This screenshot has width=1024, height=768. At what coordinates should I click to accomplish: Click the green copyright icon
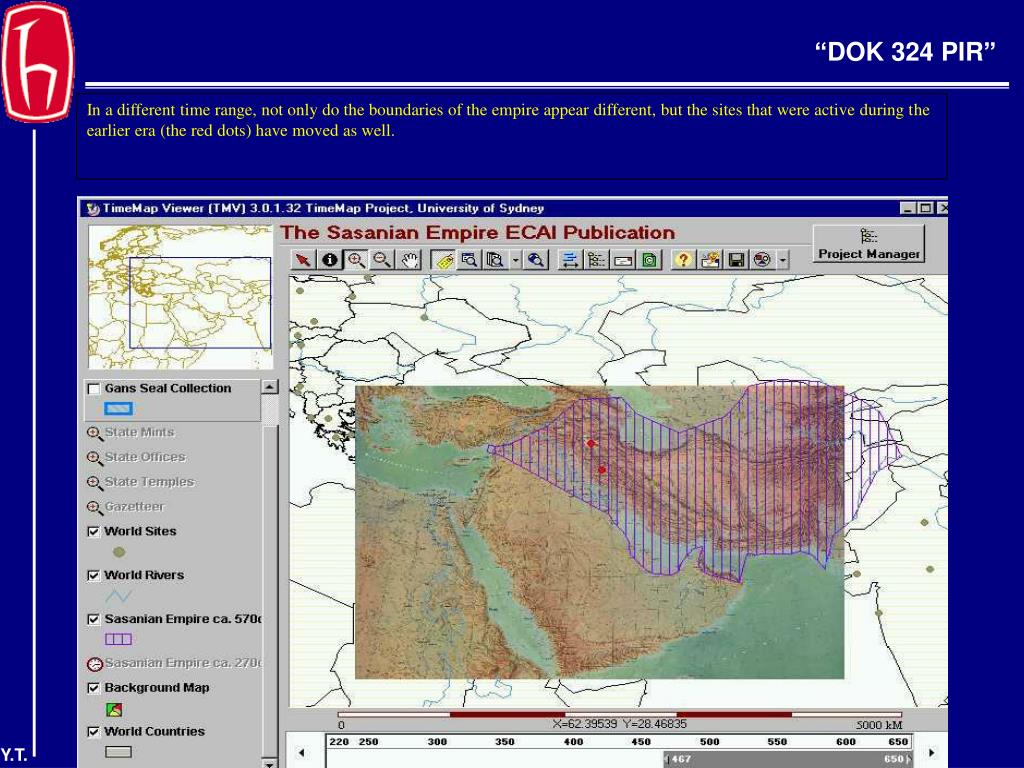[649, 260]
